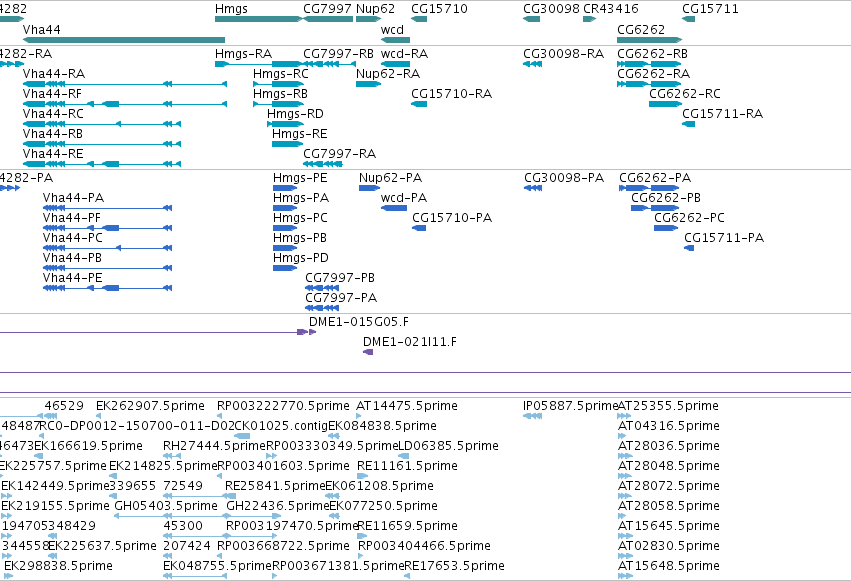This screenshot has height=581, width=851.
Task: Click the CG6262 gene label
Action: (641, 30)
